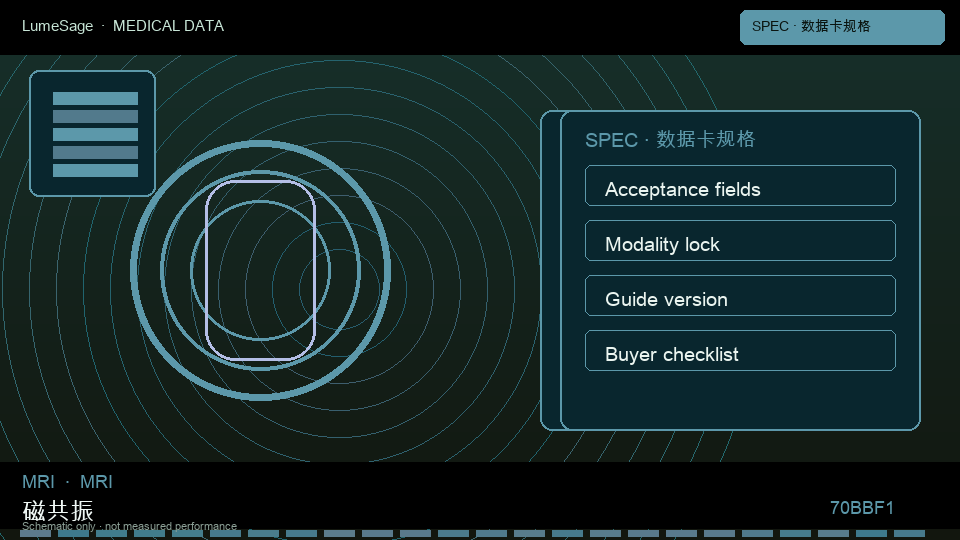Select the Guide version item
Viewport: 960px width, 540px height.
pos(740,296)
